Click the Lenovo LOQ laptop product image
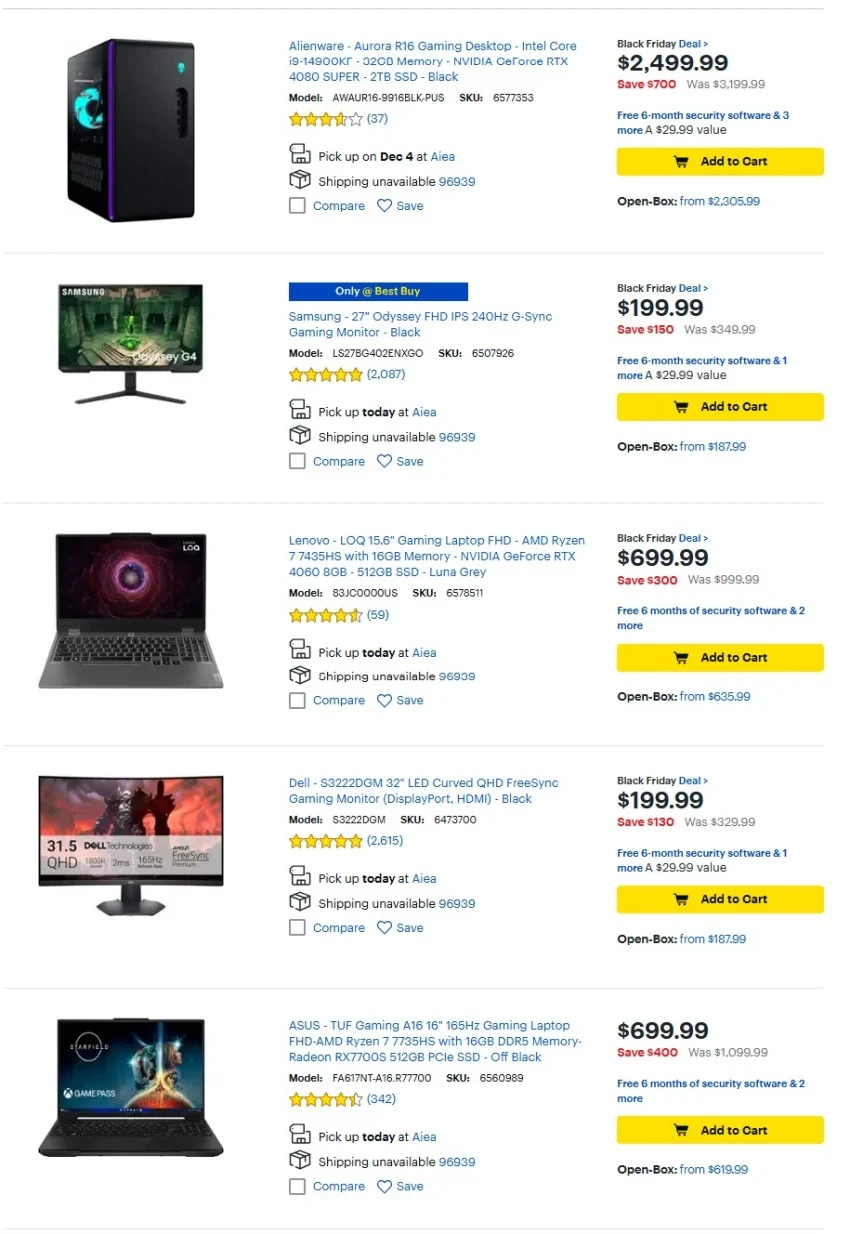850x1234 pixels. [x=131, y=610]
